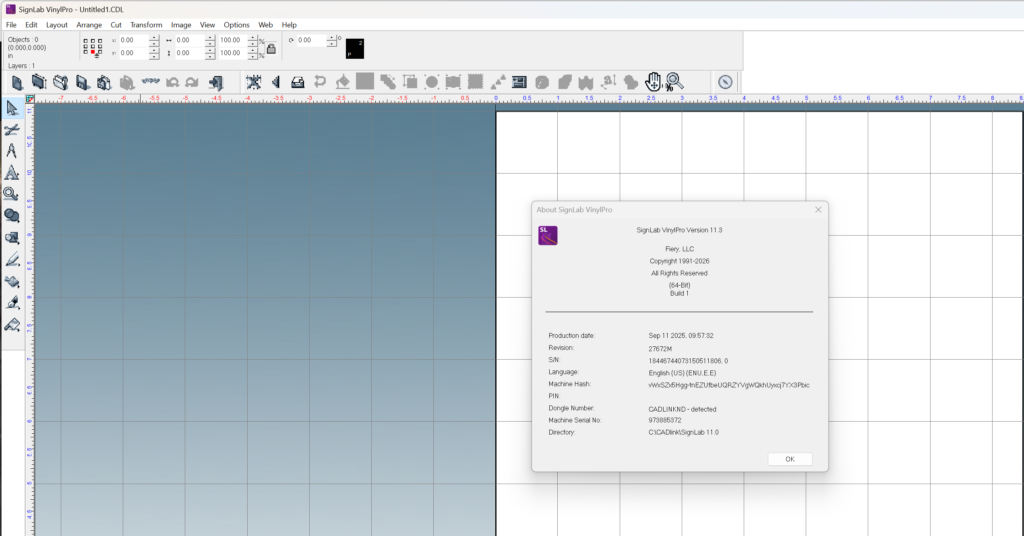The width and height of the screenshot is (1024, 536).
Task: Click the revision value 27672M
Action: pyautogui.click(x=660, y=349)
